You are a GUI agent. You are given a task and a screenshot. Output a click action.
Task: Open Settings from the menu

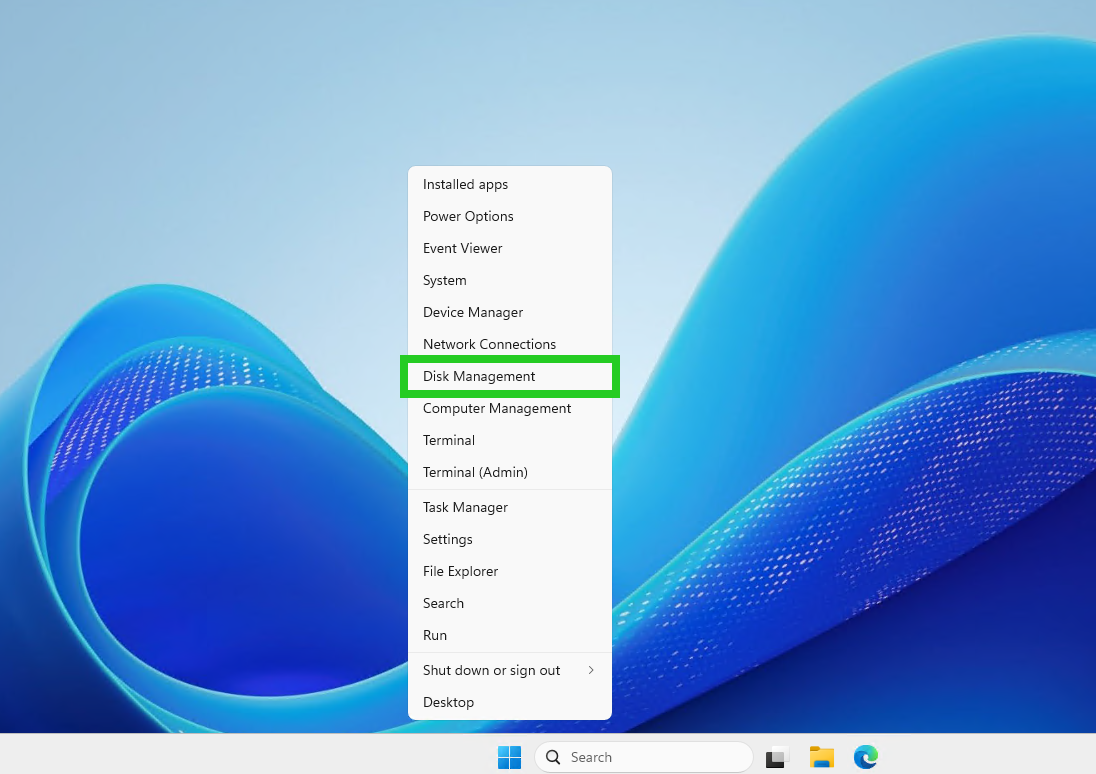click(447, 539)
